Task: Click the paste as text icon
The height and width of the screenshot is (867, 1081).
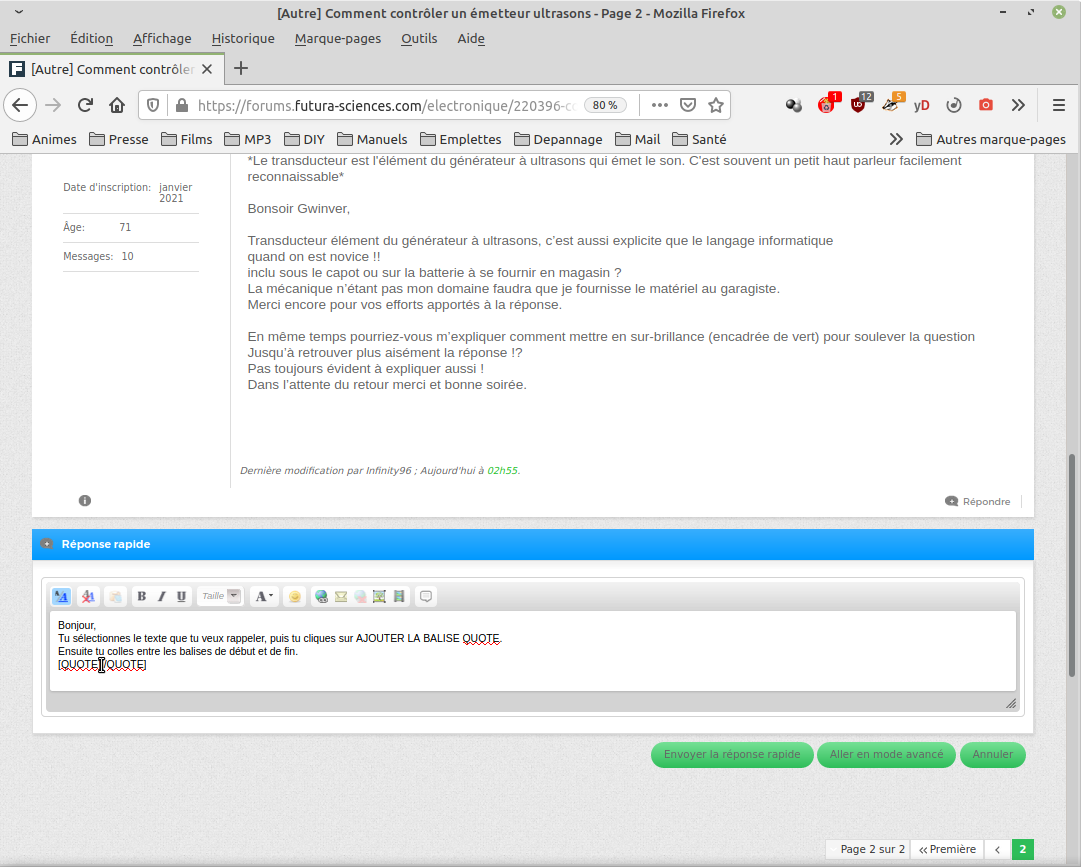Action: 115,596
